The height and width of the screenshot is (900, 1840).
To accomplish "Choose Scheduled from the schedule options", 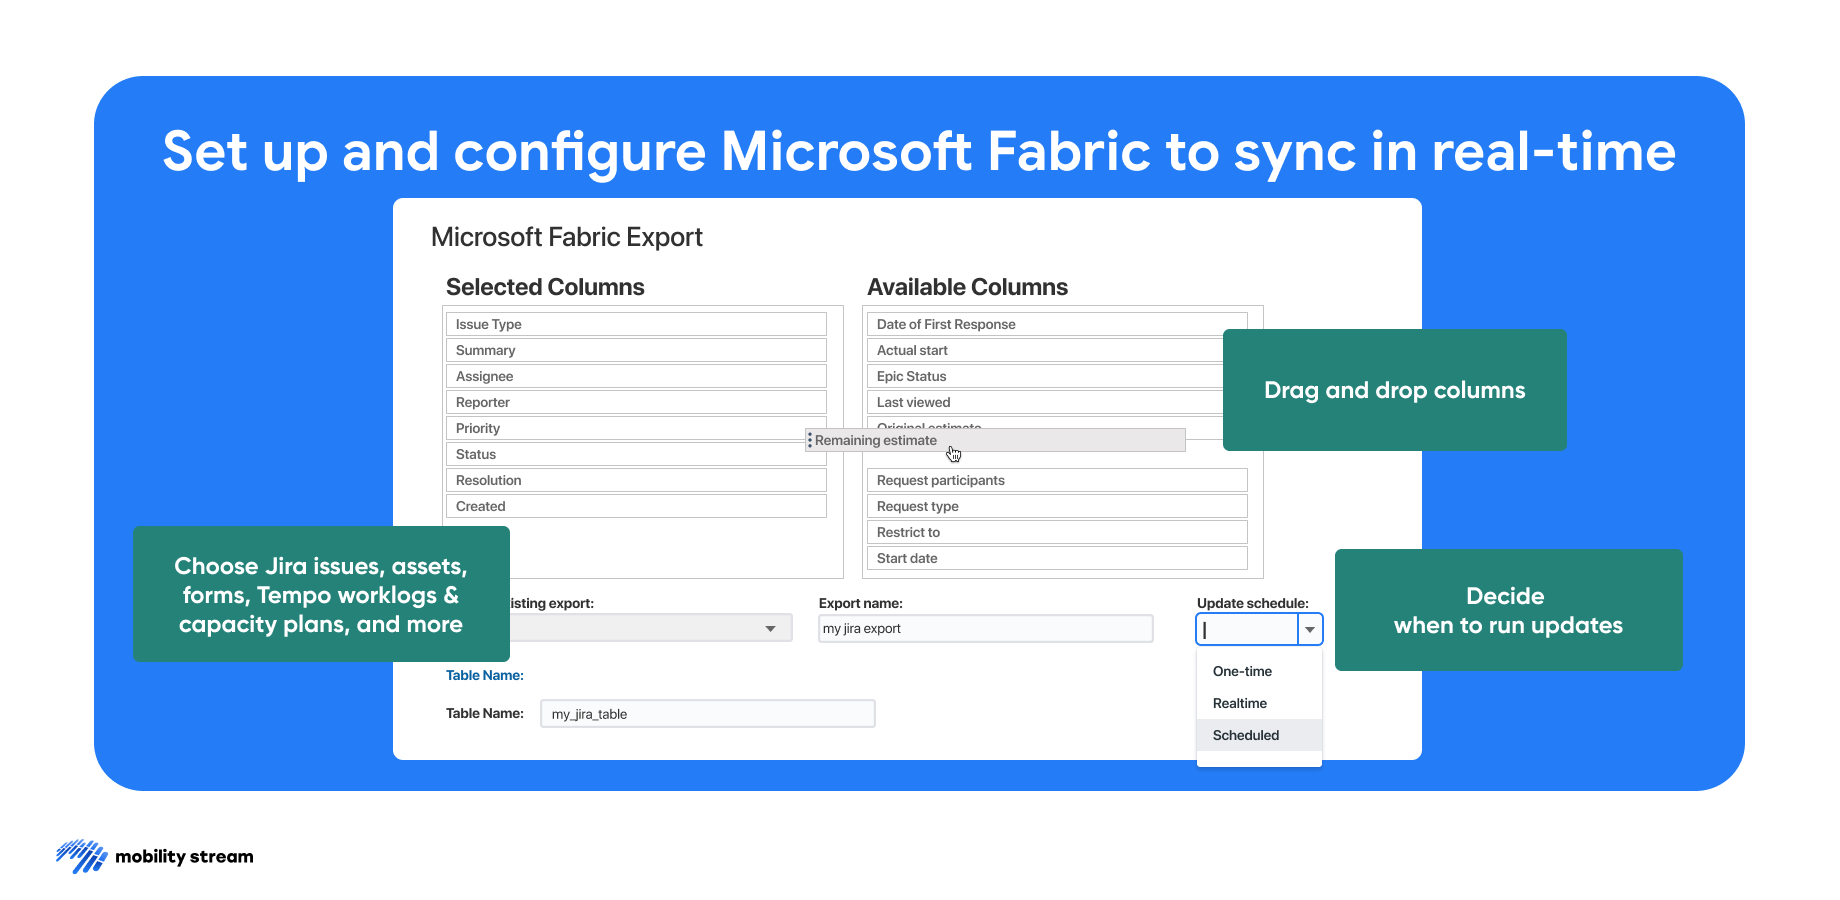I will click(1259, 735).
